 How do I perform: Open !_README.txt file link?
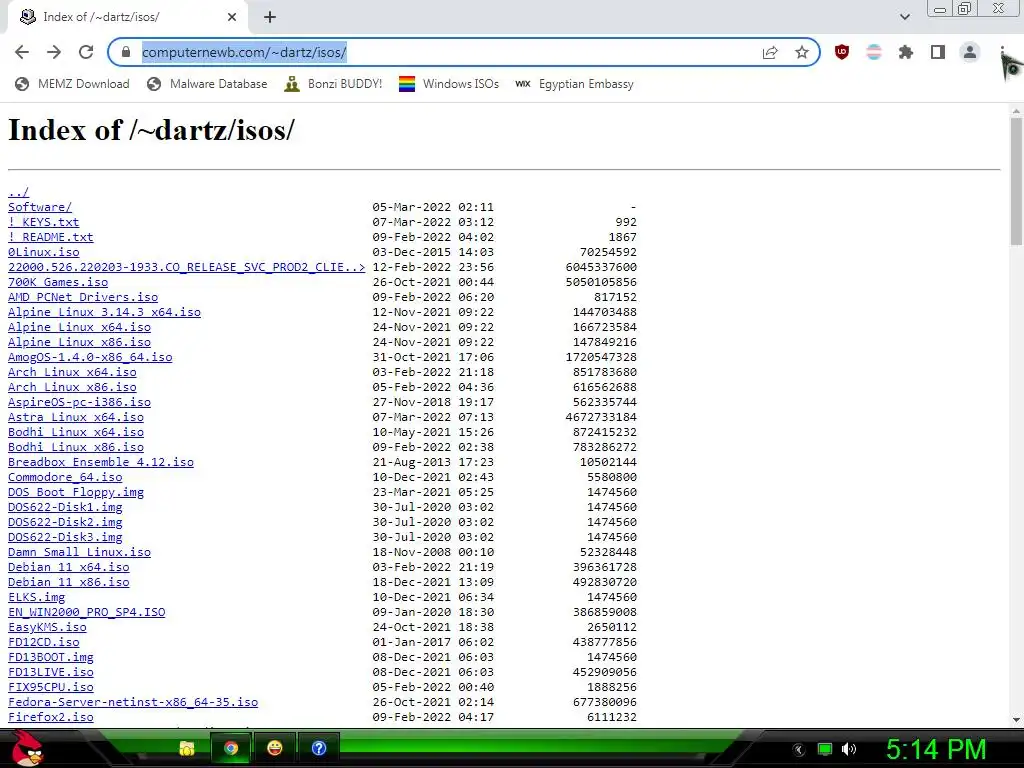click(51, 237)
